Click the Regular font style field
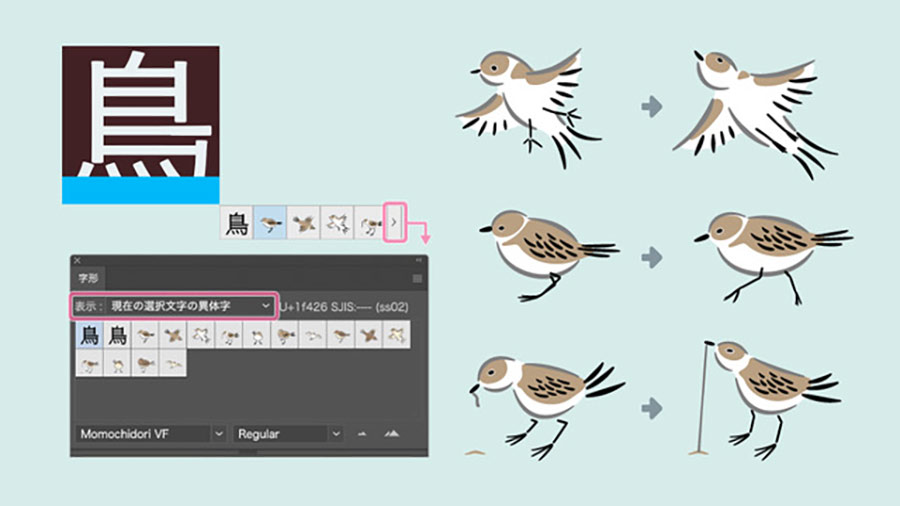 [x=282, y=434]
